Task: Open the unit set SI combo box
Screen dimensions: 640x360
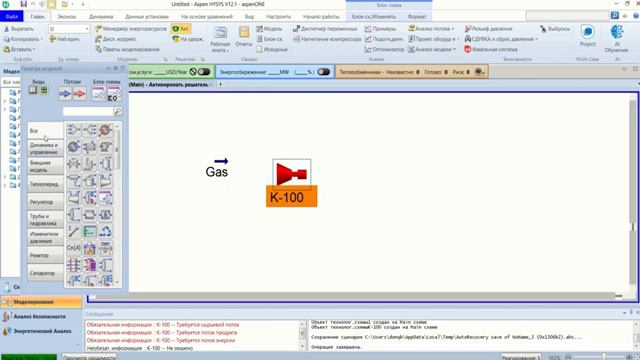Action: (x=69, y=29)
